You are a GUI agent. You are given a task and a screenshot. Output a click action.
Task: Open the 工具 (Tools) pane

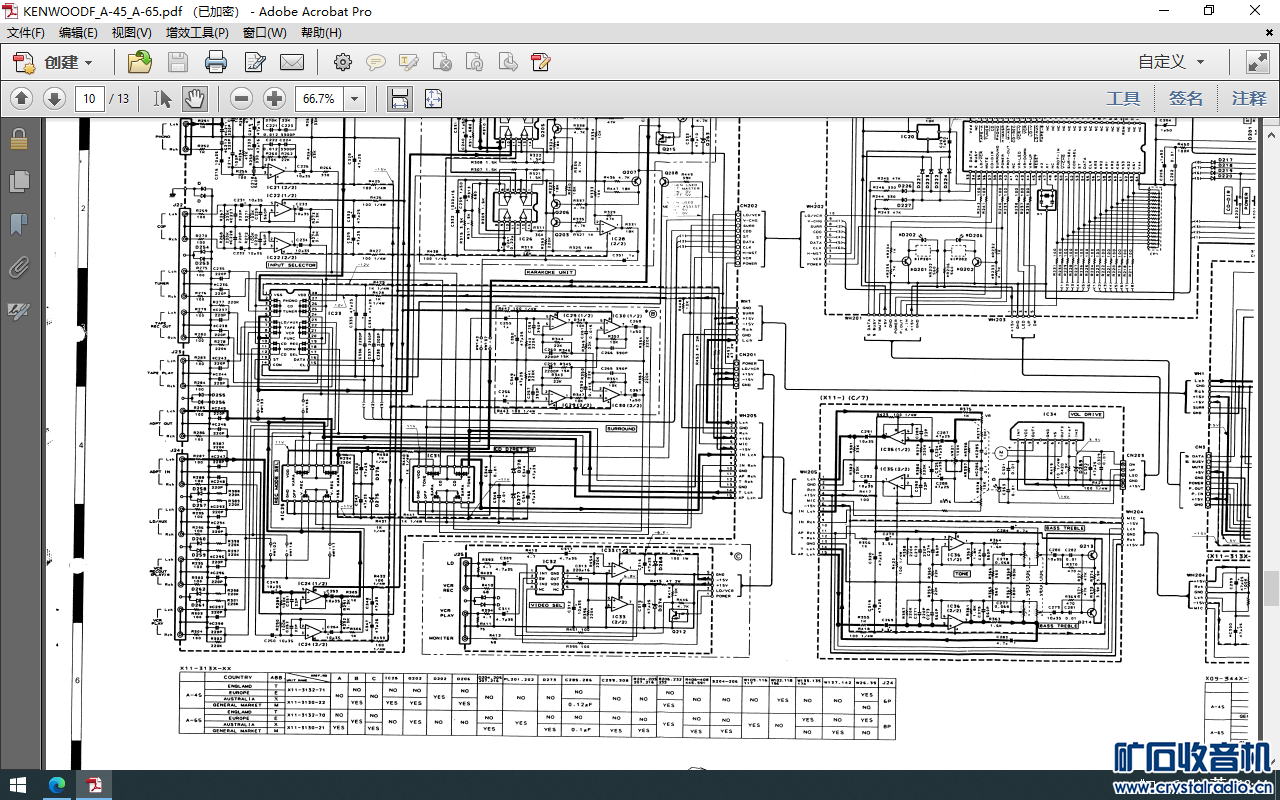coord(1123,98)
